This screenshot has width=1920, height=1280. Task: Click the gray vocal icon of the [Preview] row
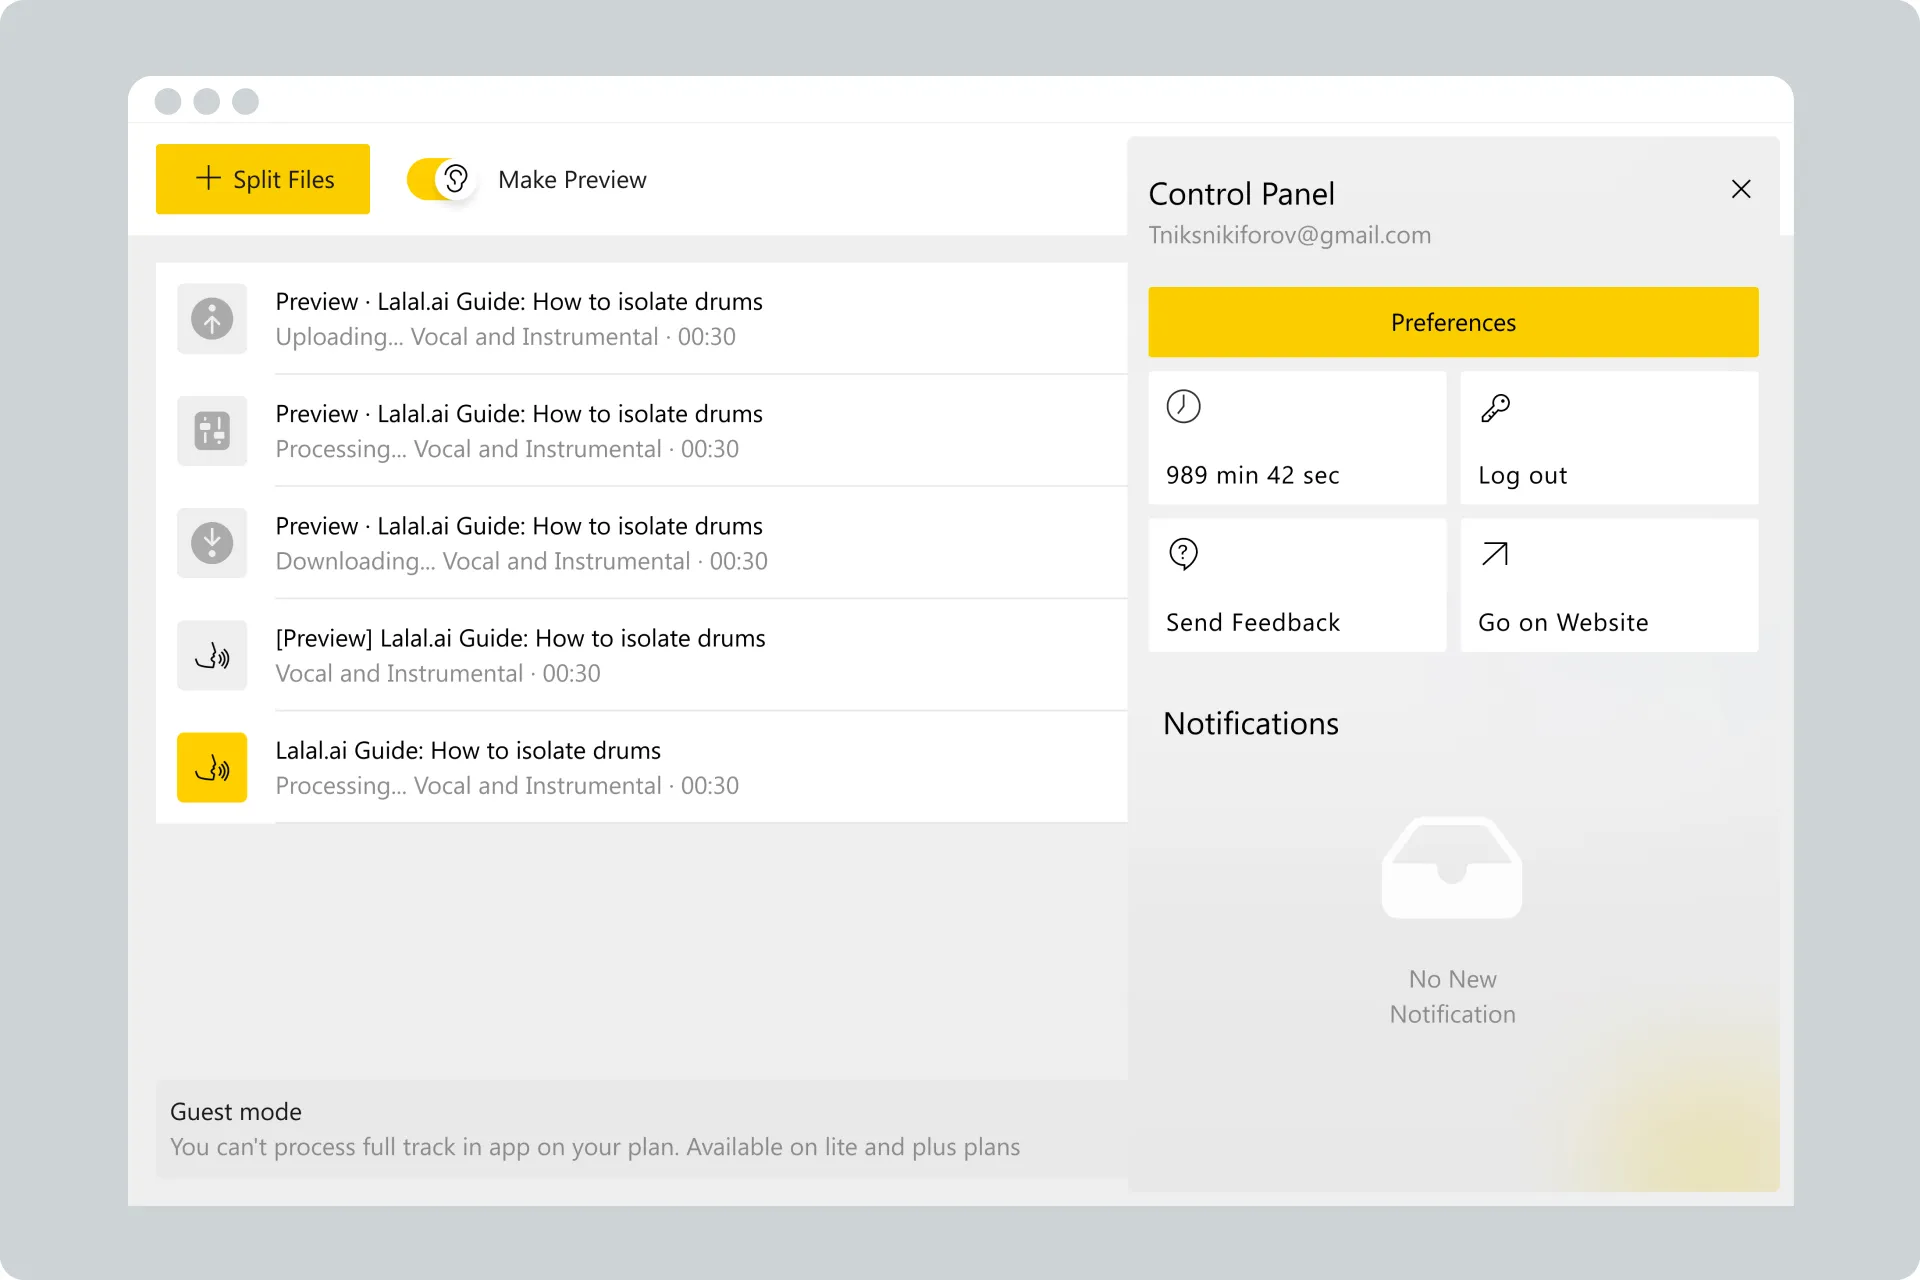[212, 655]
